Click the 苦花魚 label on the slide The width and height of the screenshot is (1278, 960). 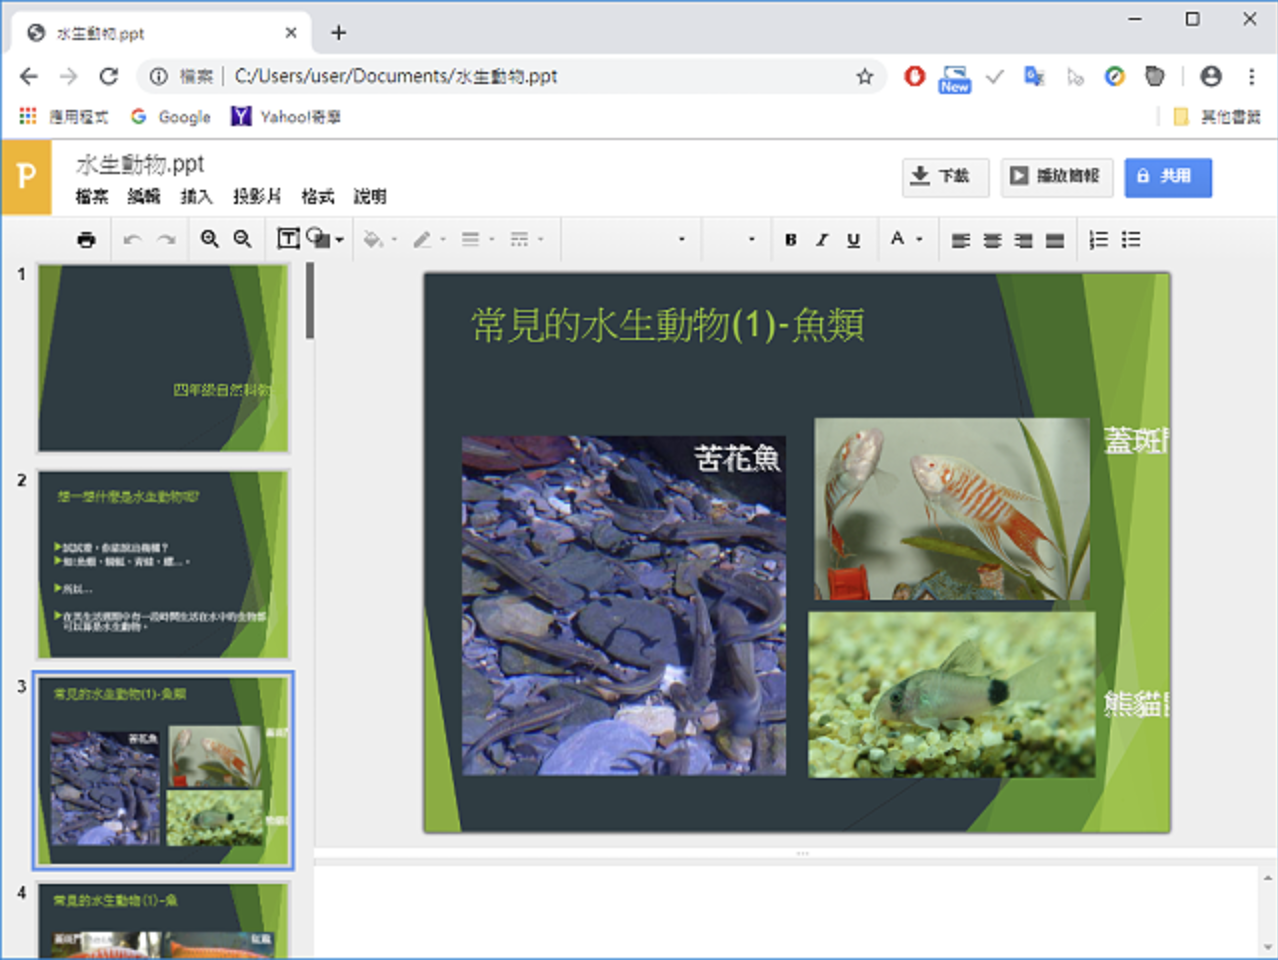coord(738,458)
